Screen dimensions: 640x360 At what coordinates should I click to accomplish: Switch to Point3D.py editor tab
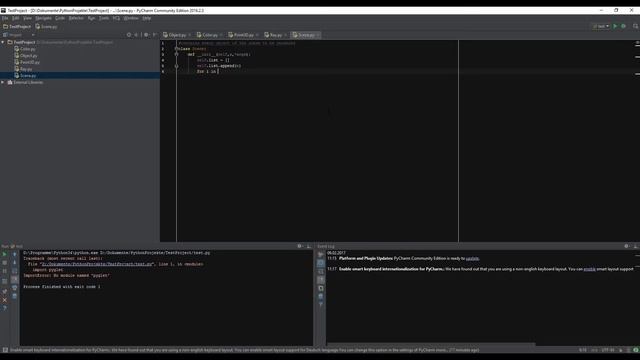pyautogui.click(x=243, y=35)
